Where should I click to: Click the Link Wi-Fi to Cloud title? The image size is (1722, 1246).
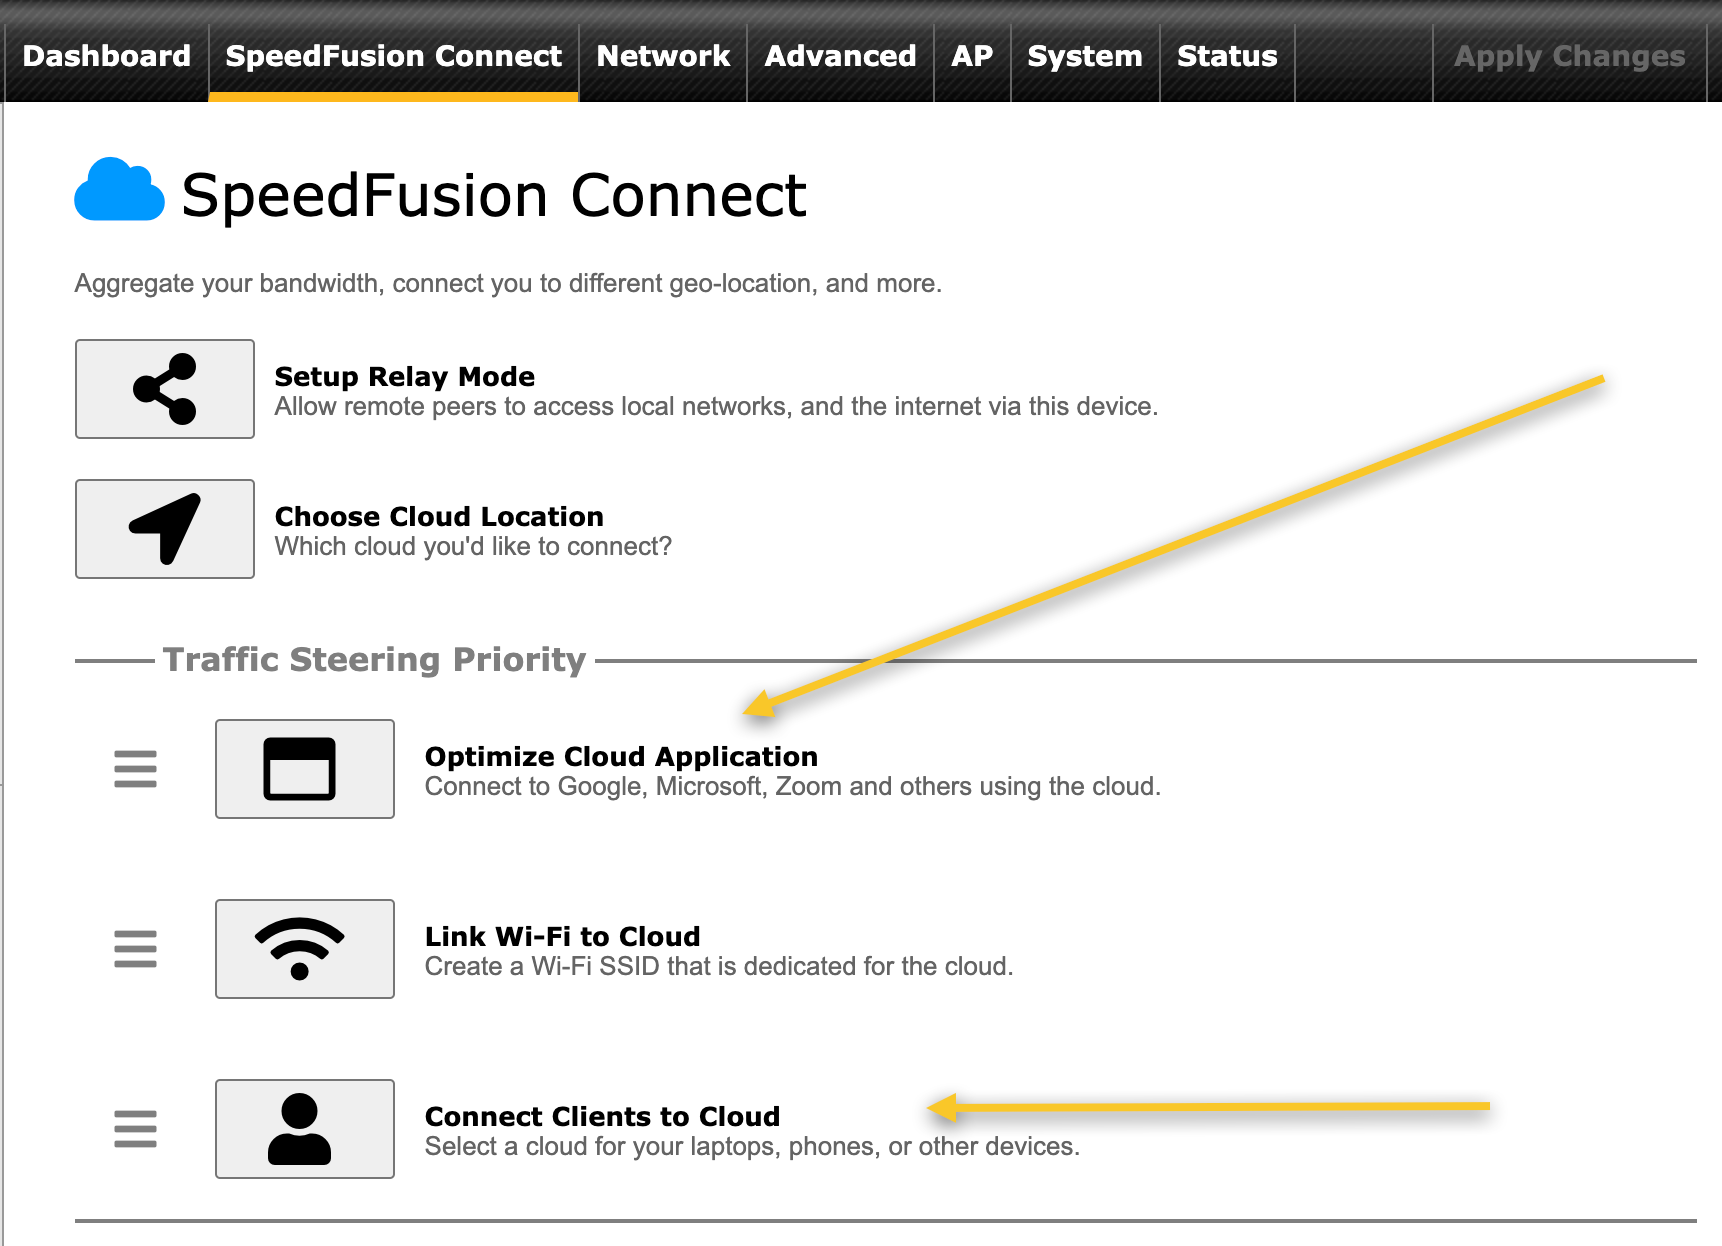coord(563,936)
